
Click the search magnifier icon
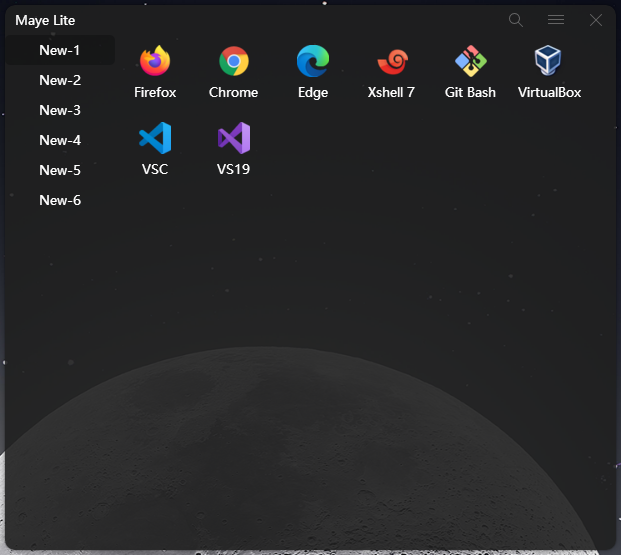pyautogui.click(x=516, y=20)
